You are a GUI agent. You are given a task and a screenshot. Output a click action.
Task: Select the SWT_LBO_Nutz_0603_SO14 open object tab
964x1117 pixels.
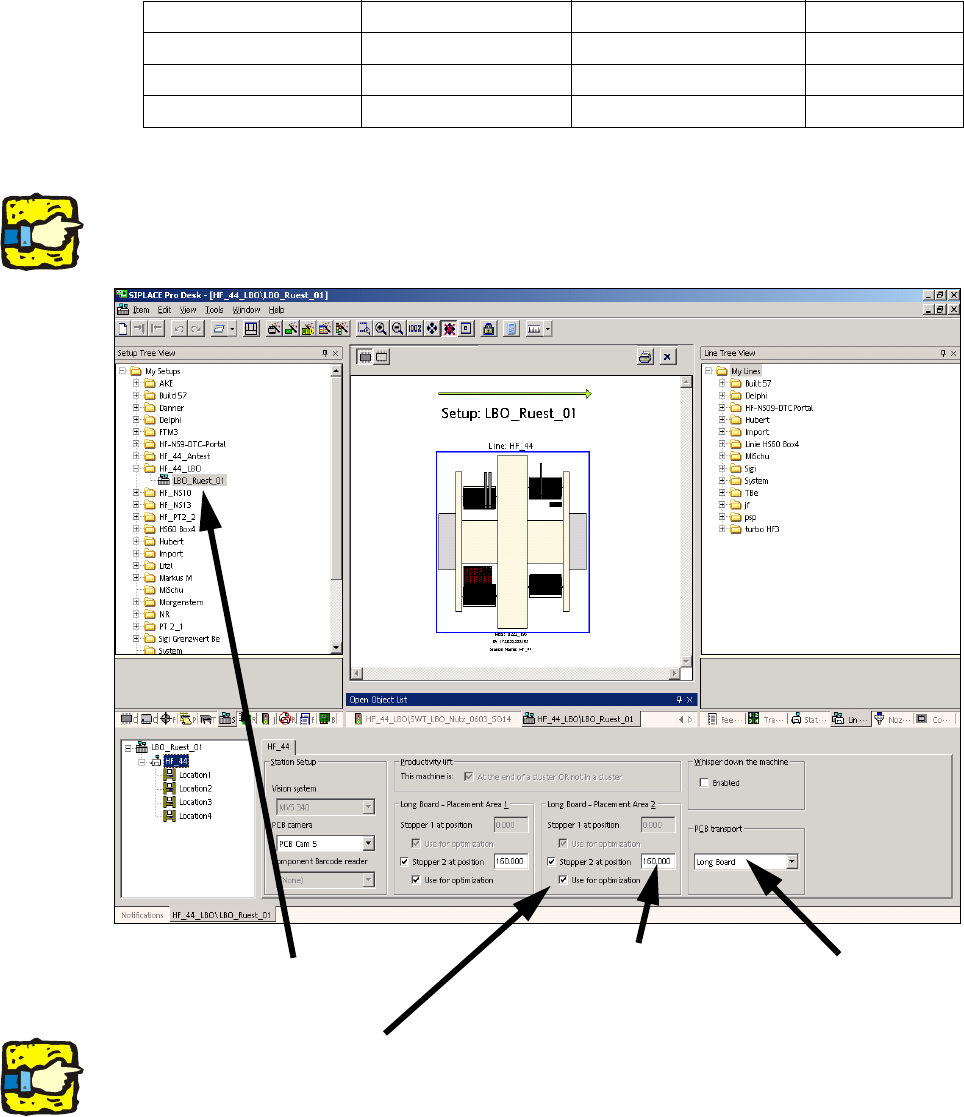(x=432, y=719)
